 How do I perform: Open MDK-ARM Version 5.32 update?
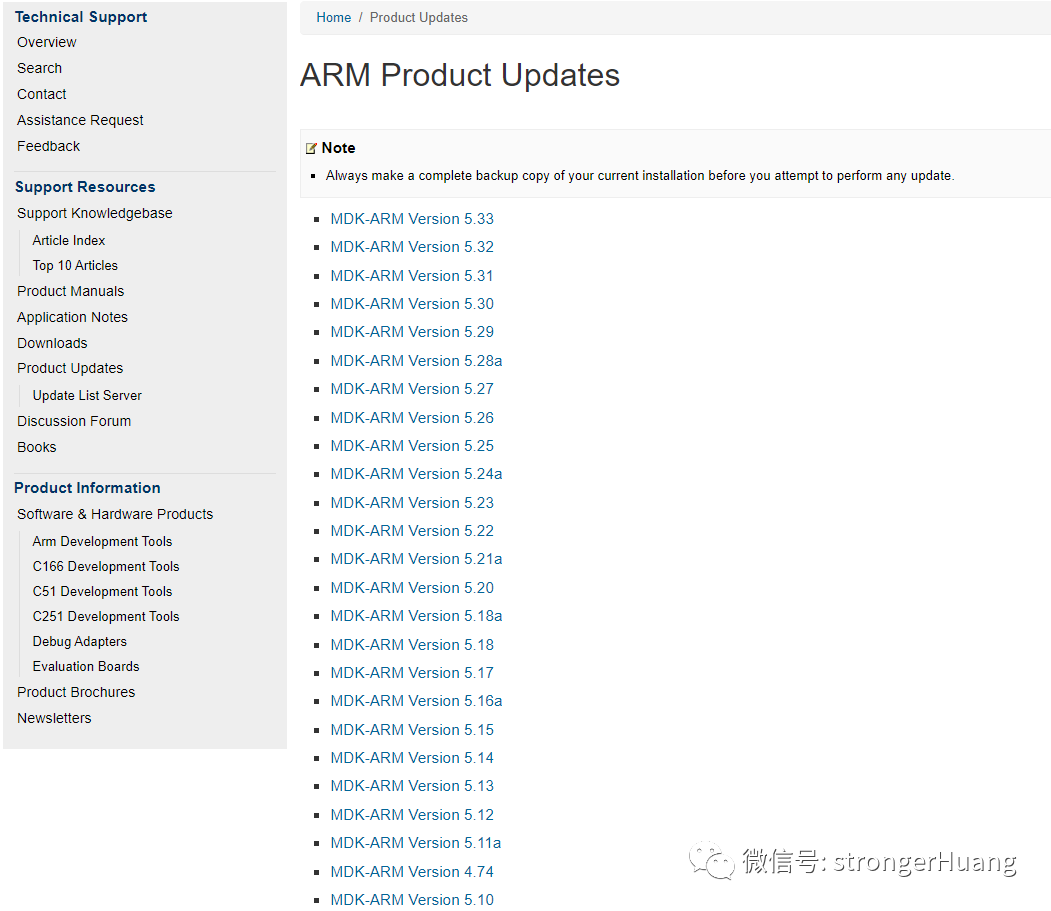point(412,247)
